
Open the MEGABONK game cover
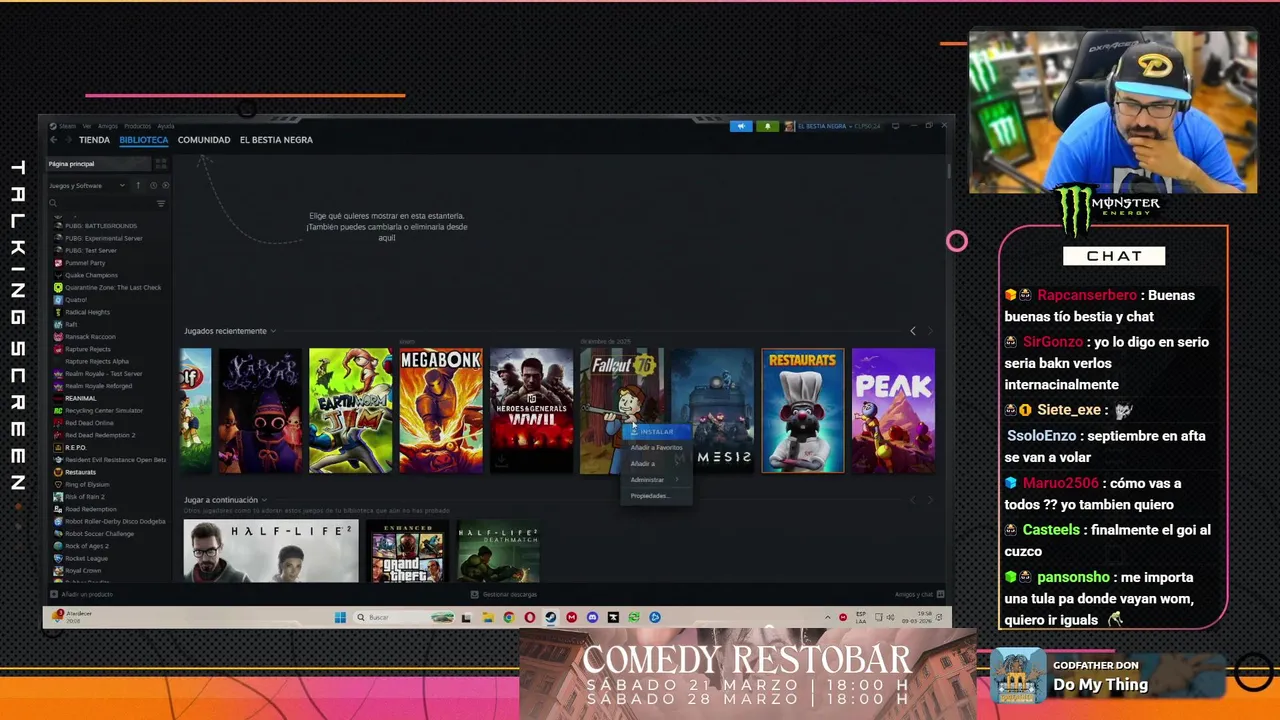(441, 410)
